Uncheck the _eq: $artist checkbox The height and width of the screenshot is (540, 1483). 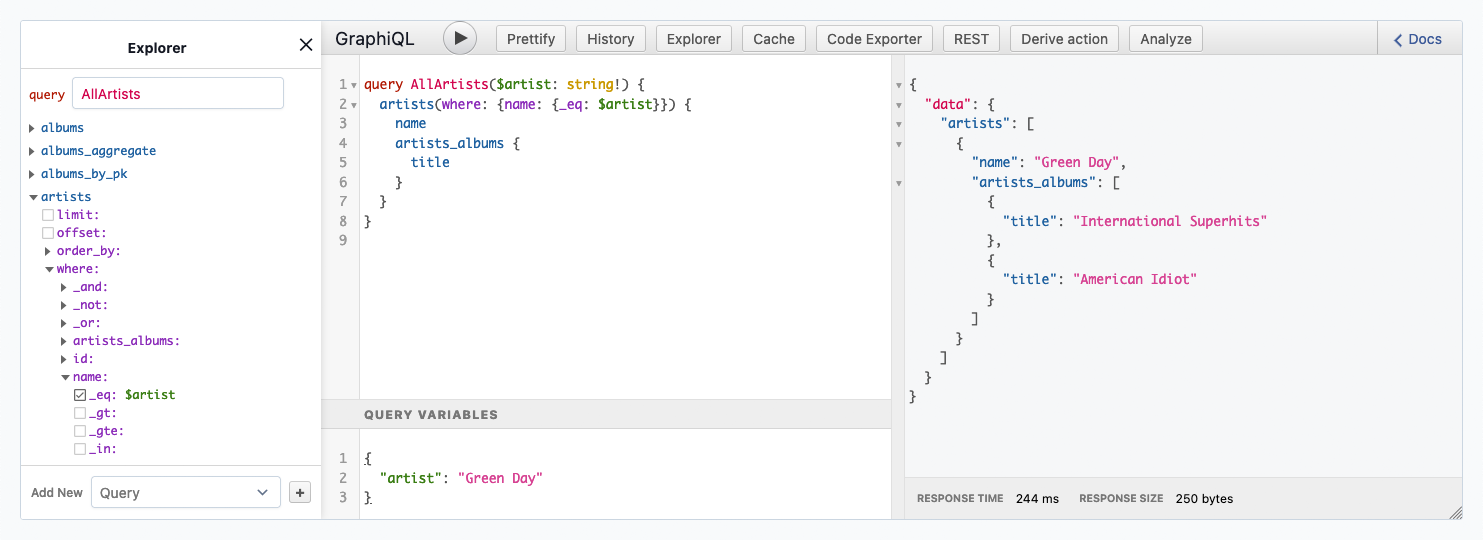click(x=80, y=395)
